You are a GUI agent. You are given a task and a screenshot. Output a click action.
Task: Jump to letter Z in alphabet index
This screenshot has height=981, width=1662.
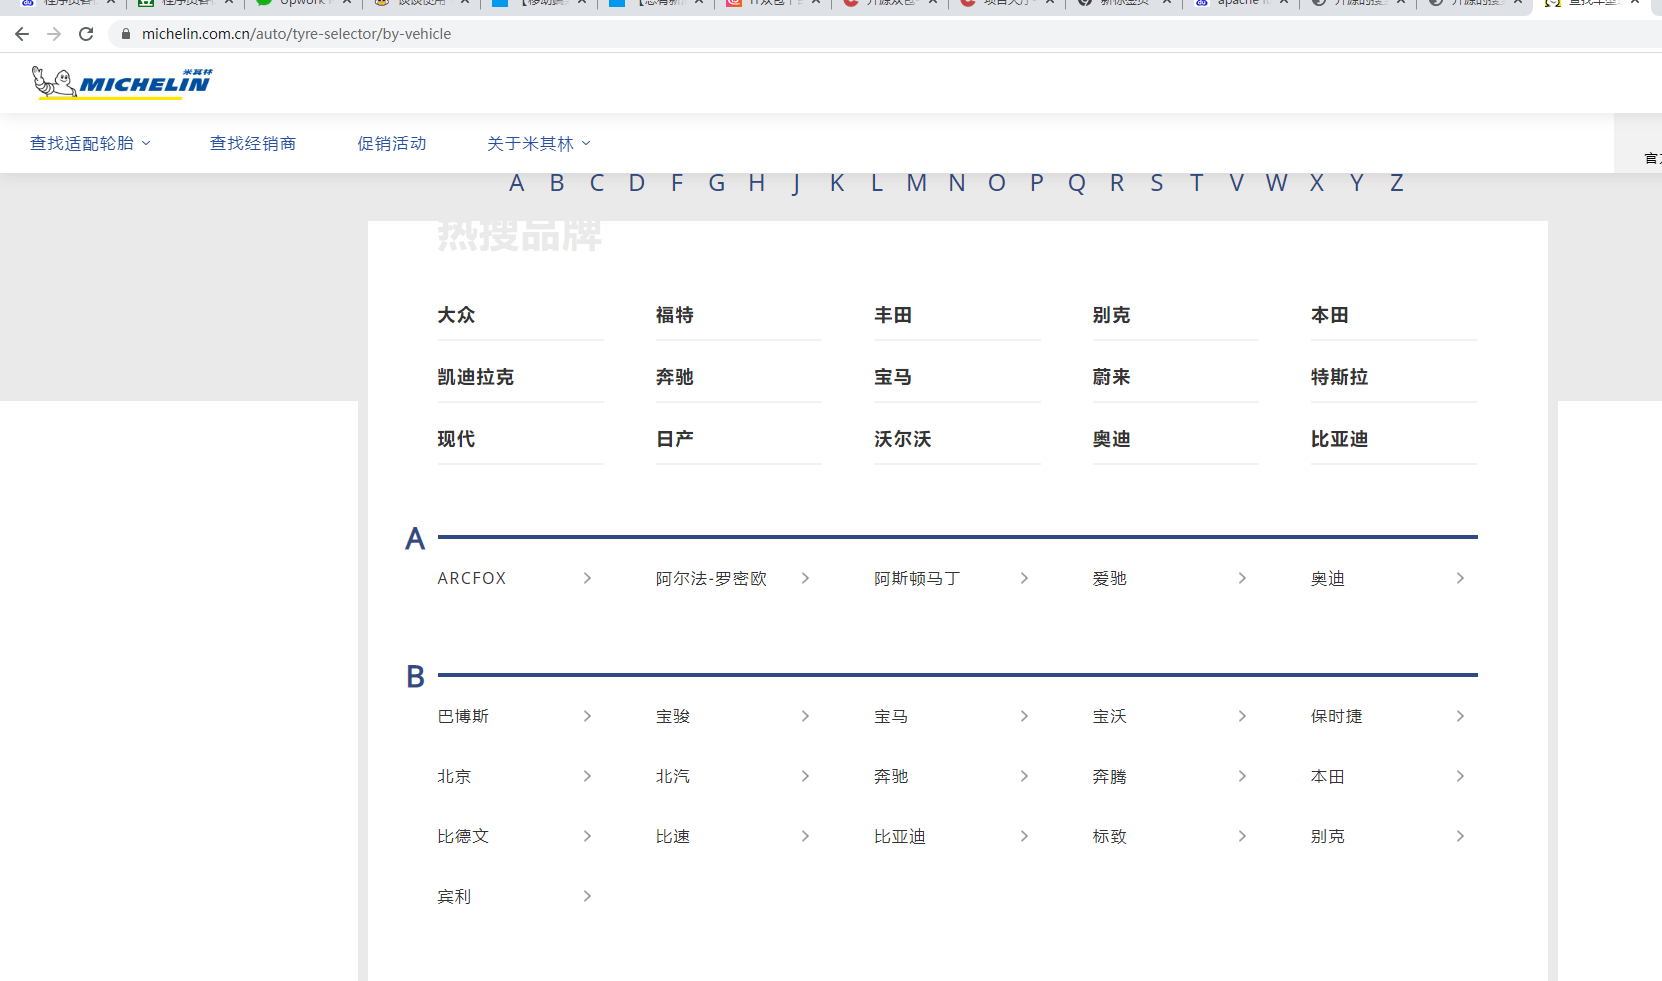pos(1397,183)
